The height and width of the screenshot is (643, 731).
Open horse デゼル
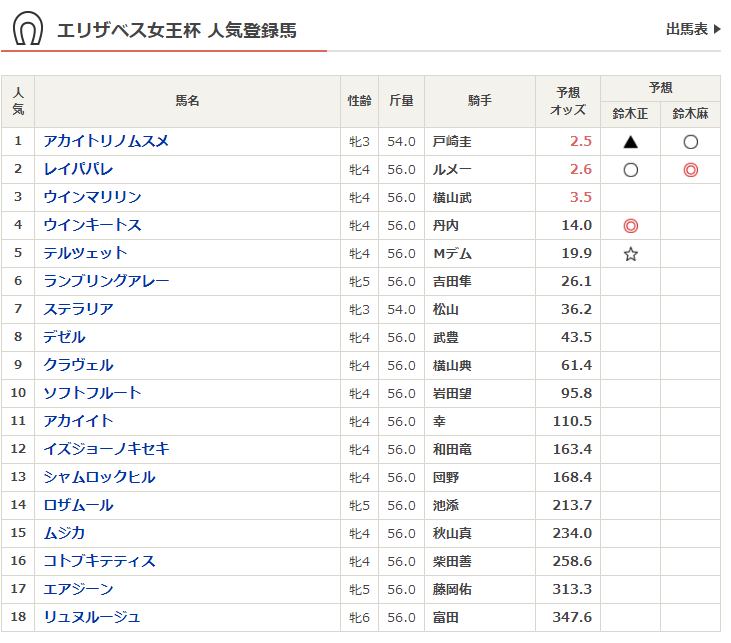pyautogui.click(x=64, y=337)
